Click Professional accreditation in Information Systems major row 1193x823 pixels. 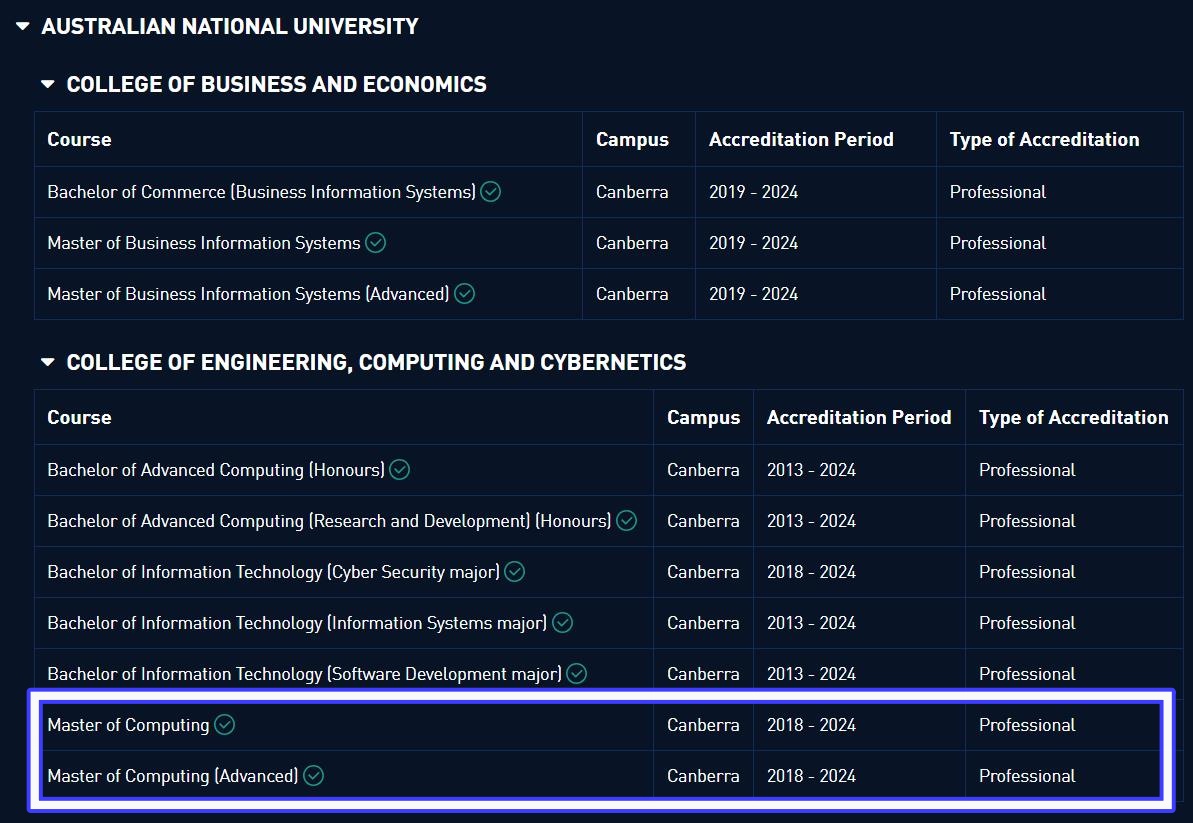(1027, 623)
